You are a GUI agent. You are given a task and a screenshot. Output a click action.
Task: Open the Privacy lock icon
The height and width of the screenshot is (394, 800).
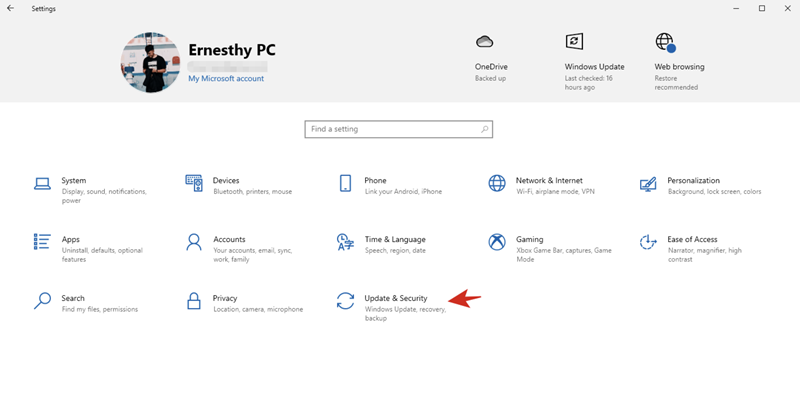pyautogui.click(x=193, y=301)
